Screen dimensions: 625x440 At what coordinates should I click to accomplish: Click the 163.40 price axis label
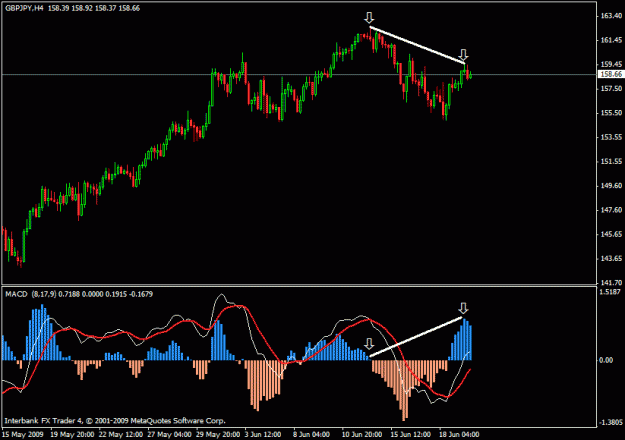click(x=611, y=16)
